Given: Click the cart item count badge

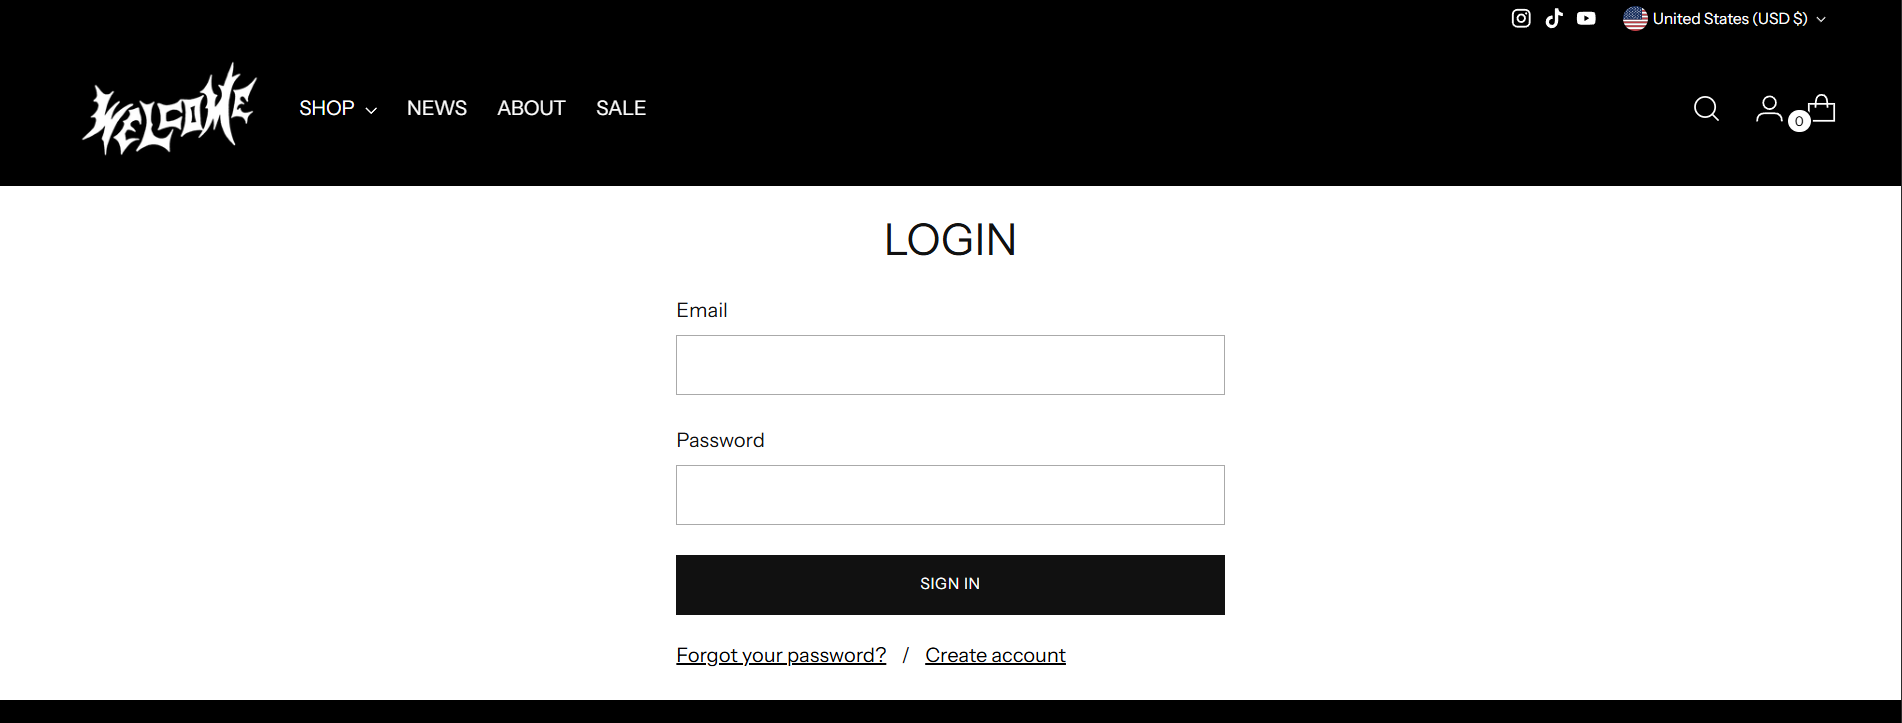Looking at the screenshot, I should pos(1799,121).
